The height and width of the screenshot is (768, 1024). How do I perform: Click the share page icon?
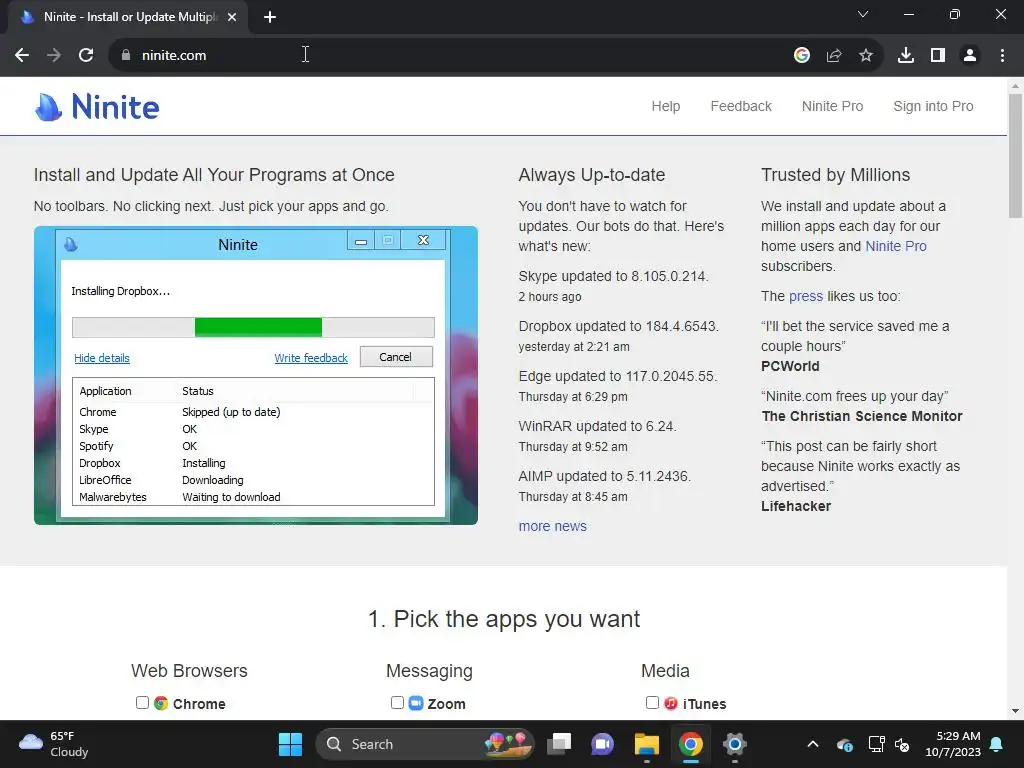click(x=834, y=55)
